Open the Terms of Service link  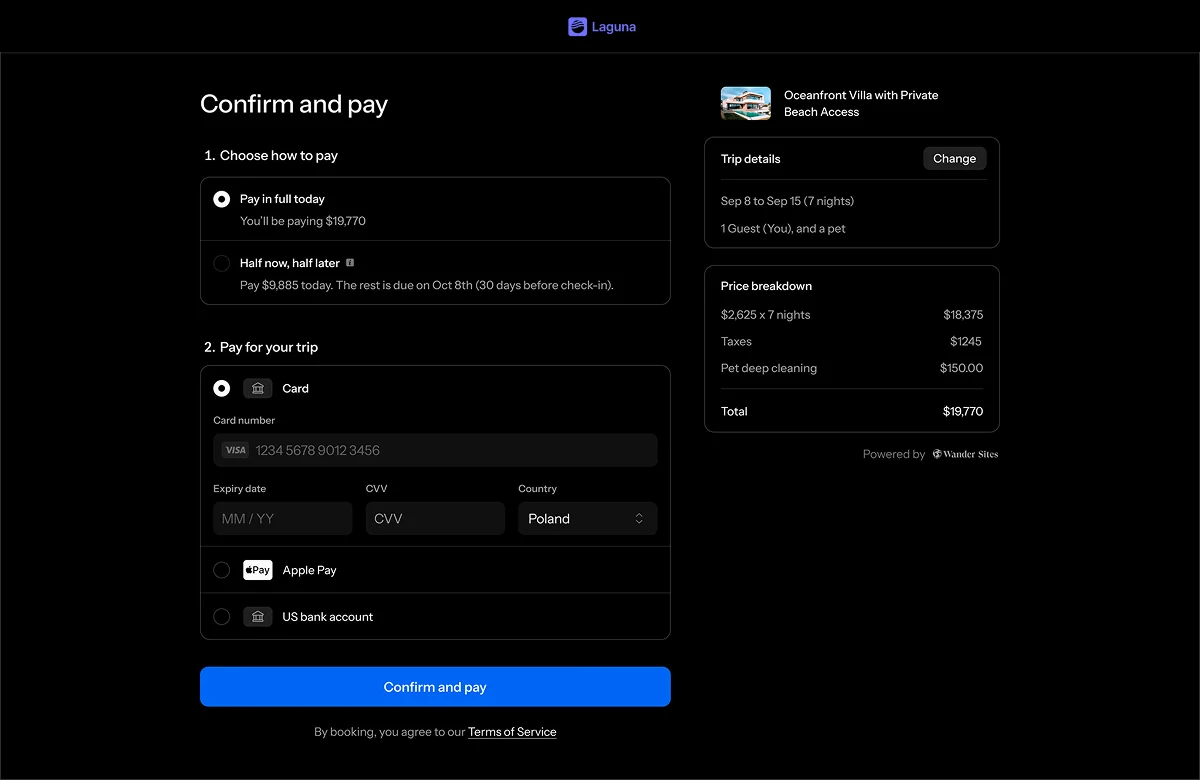(x=512, y=732)
